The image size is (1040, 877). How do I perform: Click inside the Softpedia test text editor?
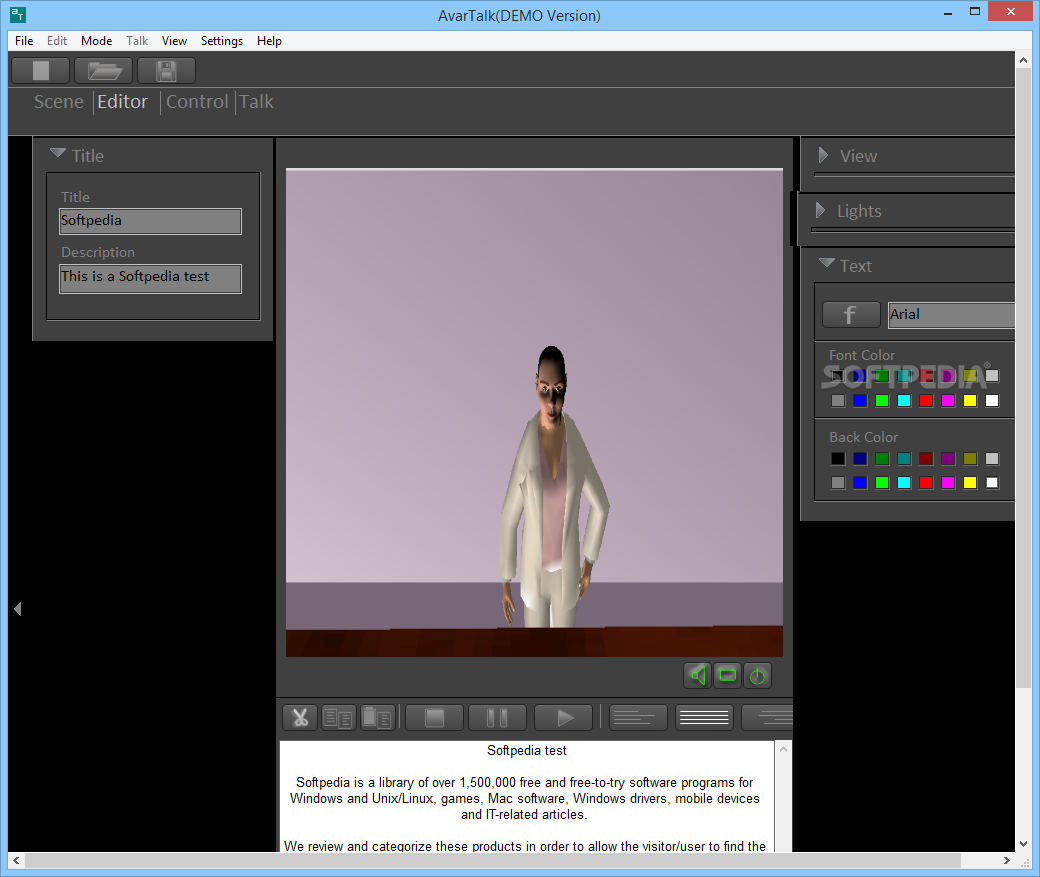527,796
